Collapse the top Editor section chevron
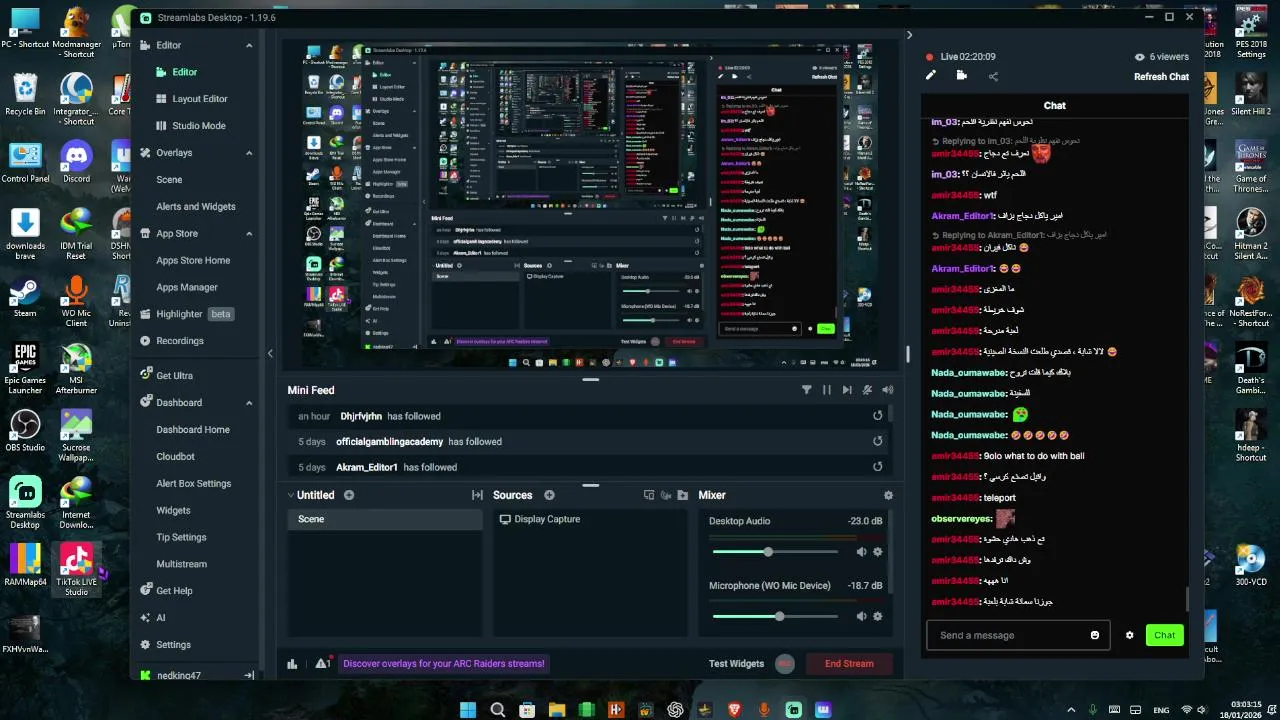 point(249,45)
